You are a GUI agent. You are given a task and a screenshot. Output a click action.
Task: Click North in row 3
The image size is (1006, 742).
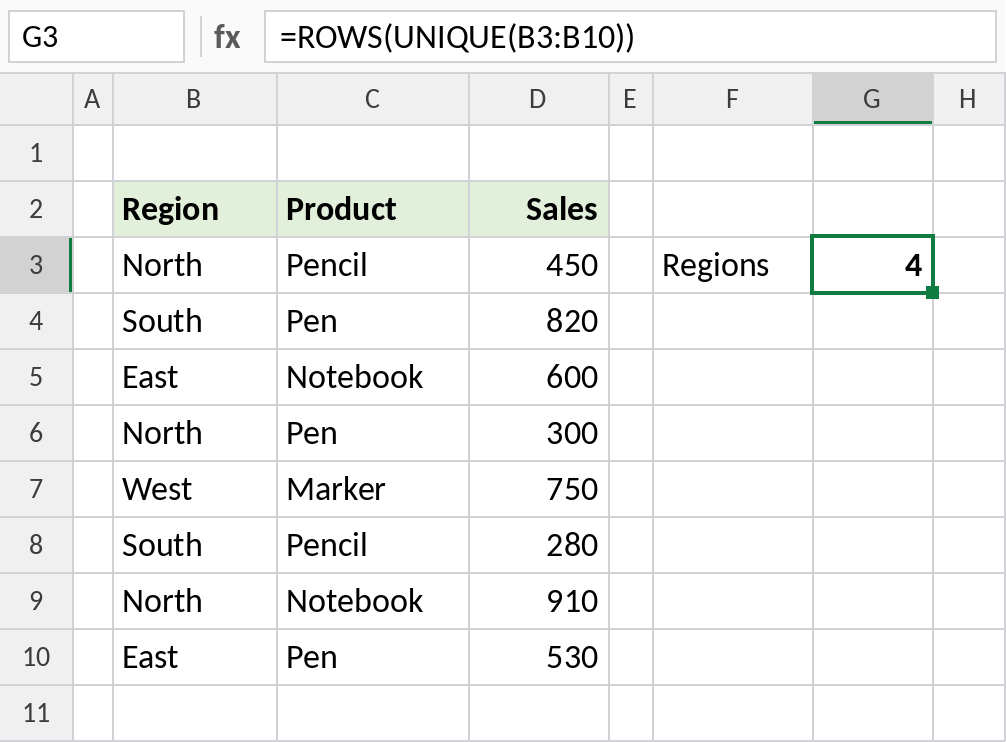pyautogui.click(x=195, y=265)
